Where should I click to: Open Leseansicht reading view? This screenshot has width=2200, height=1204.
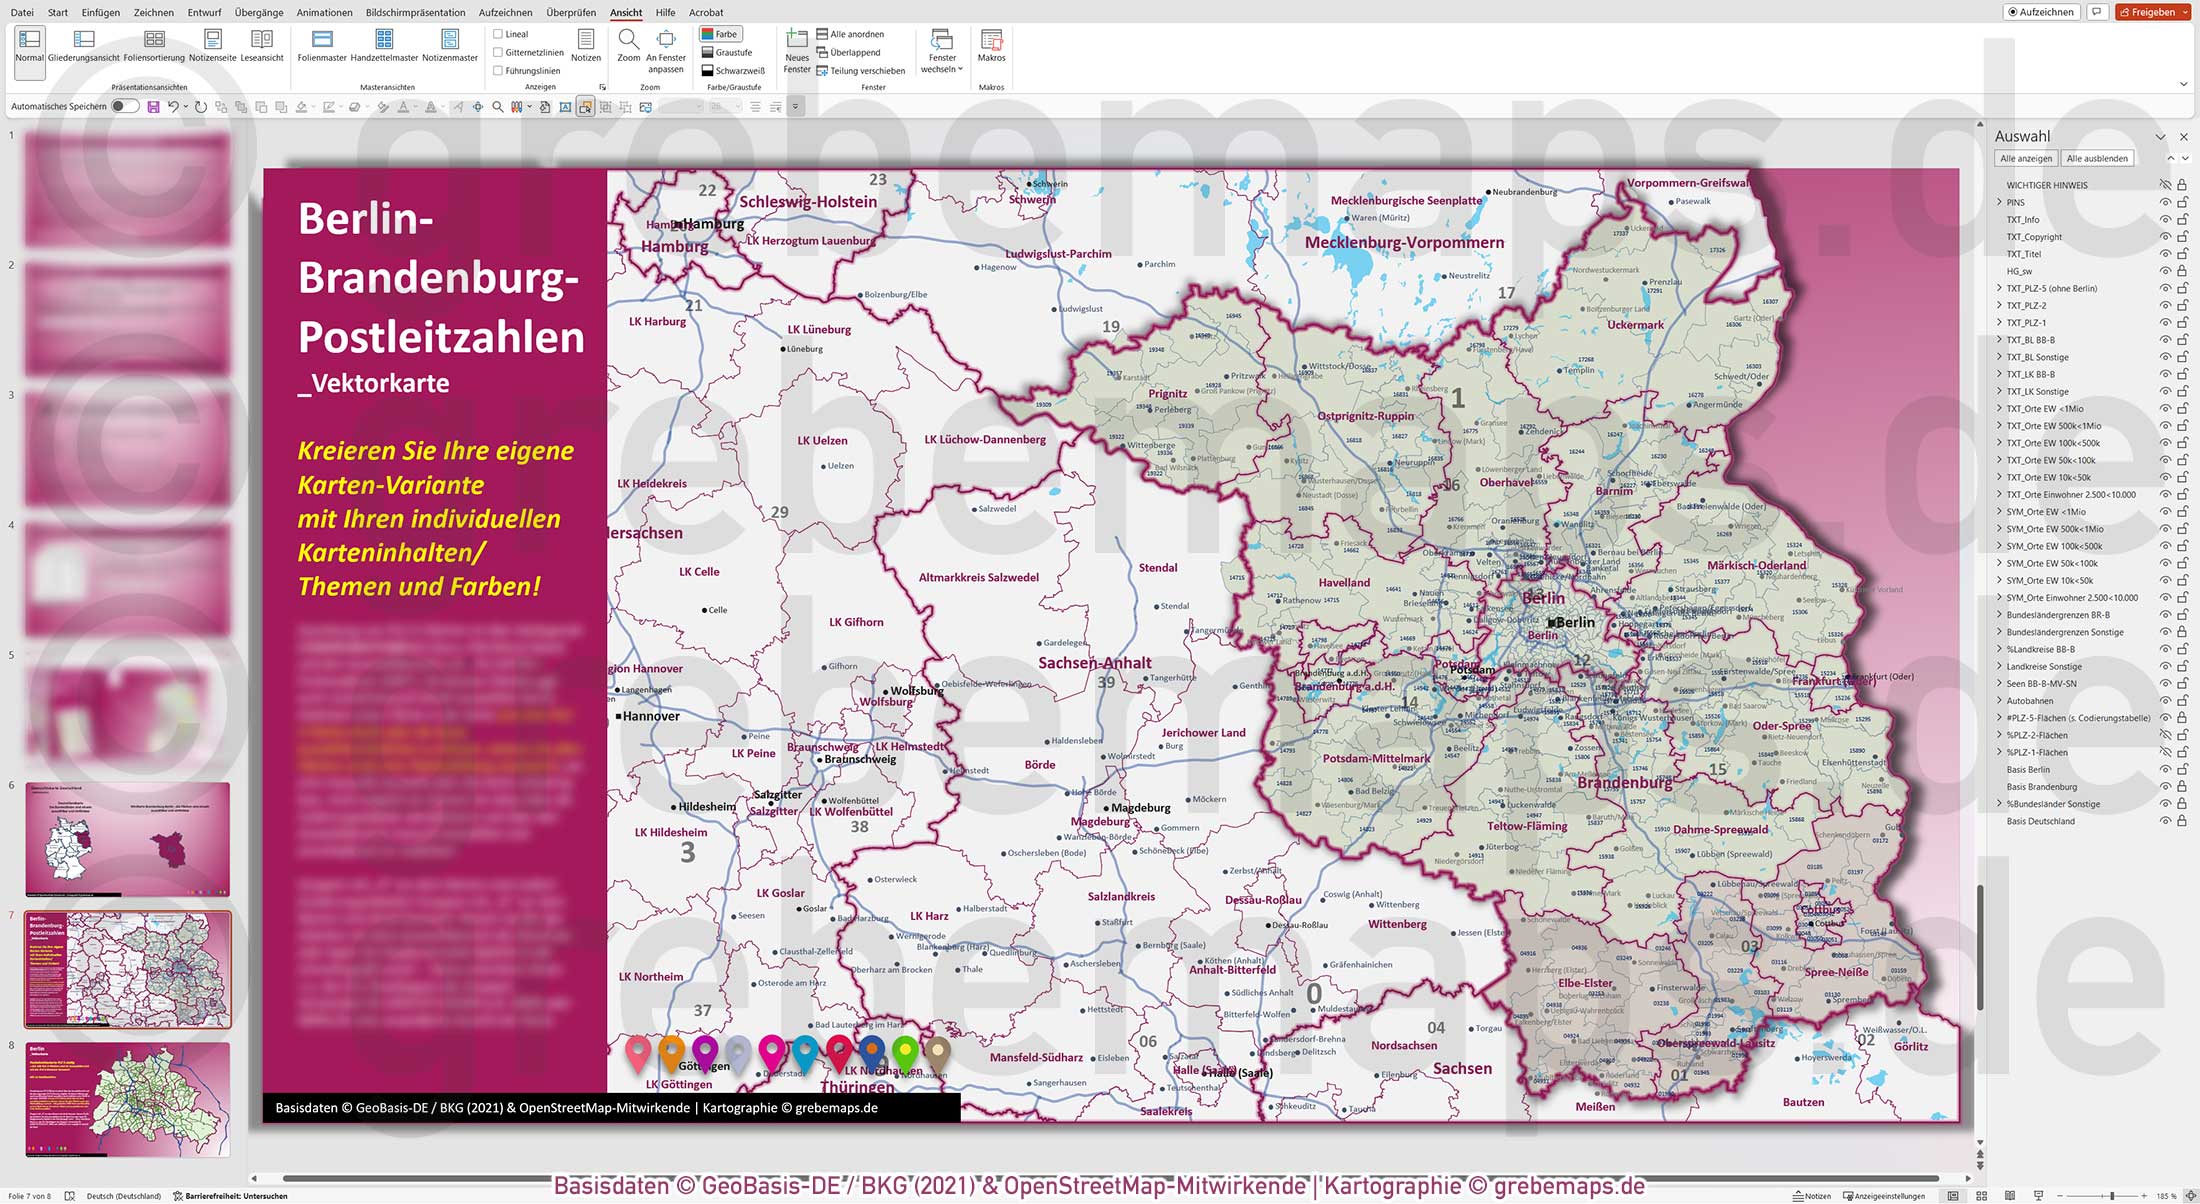[x=262, y=41]
